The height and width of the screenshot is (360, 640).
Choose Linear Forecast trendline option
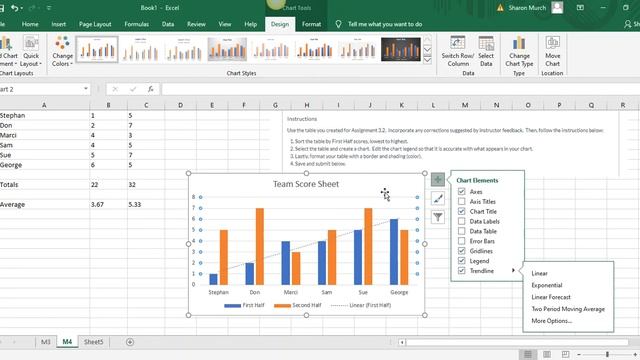pos(551,297)
